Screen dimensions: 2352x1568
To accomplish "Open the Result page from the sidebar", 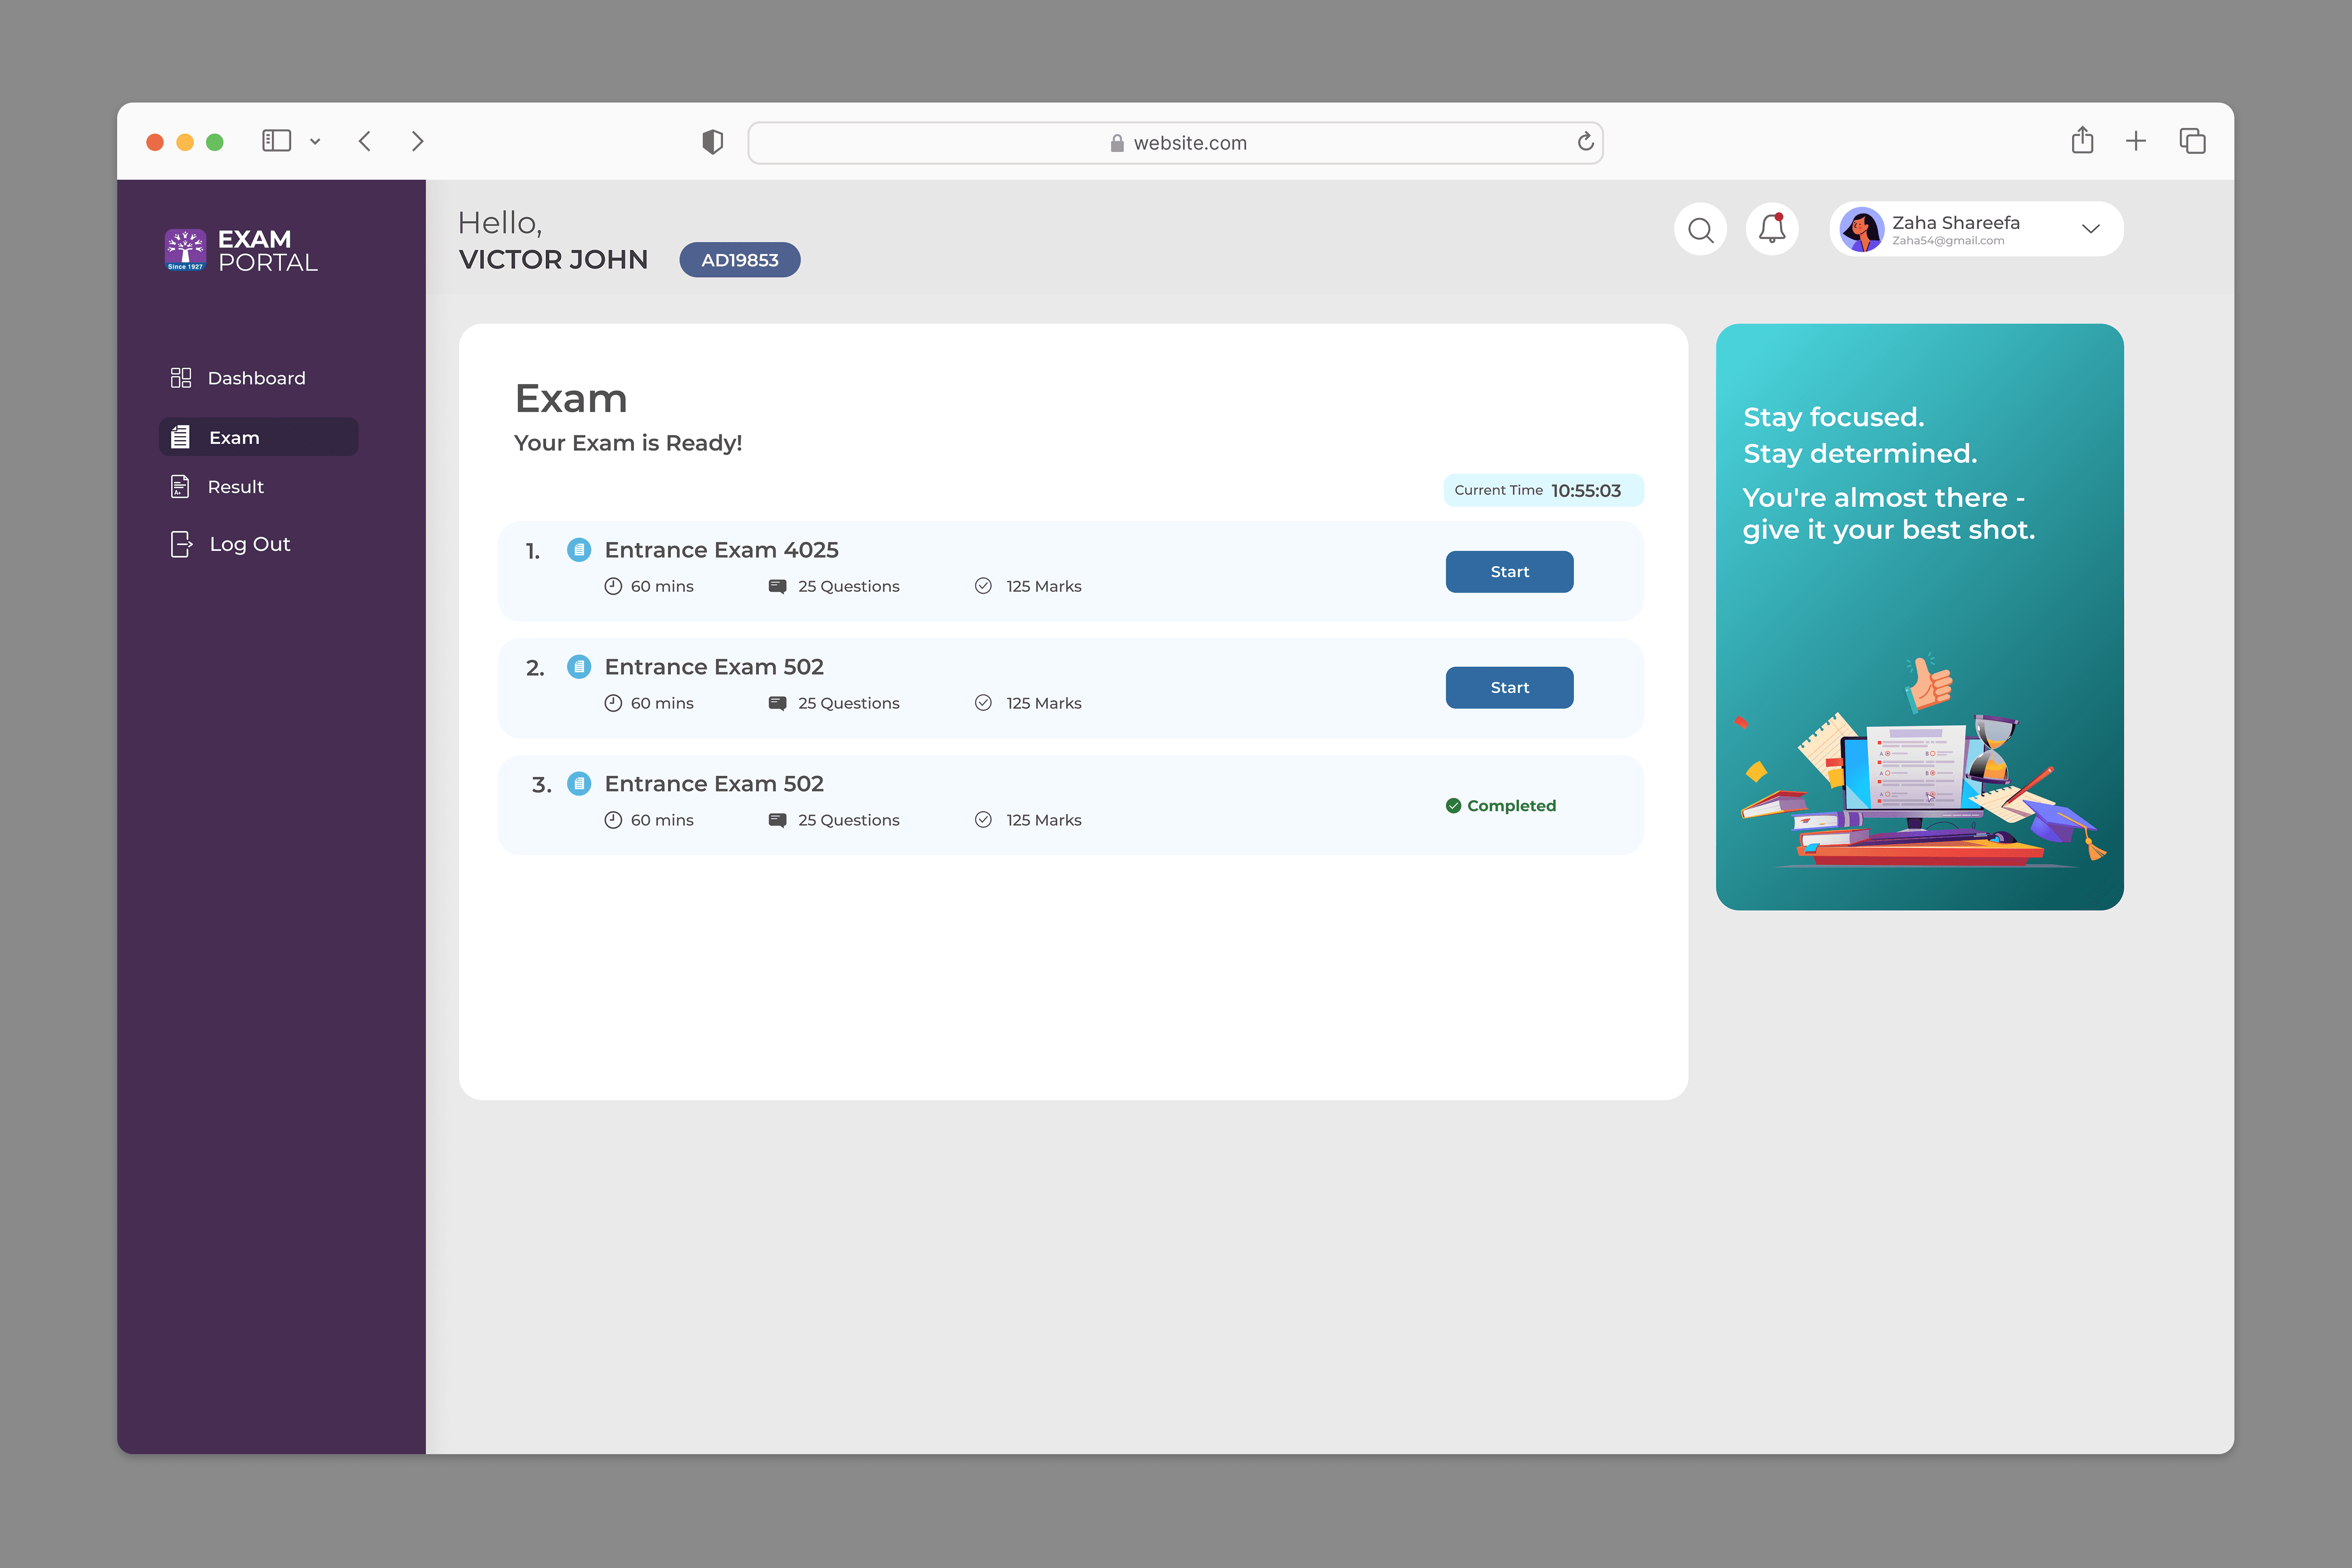I will 236,487.
